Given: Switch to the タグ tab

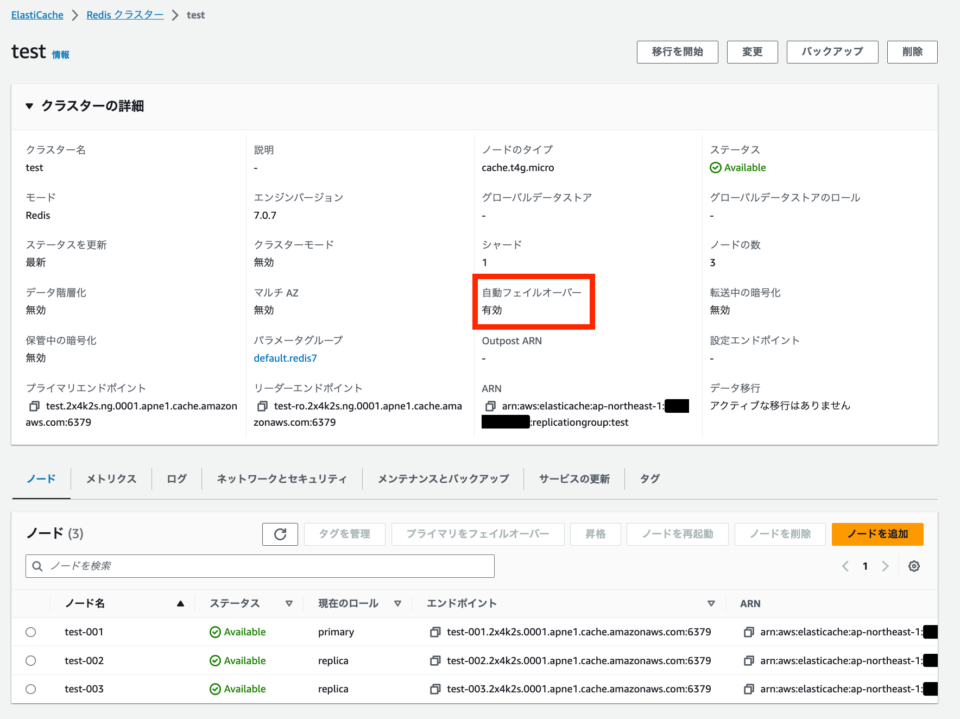Looking at the screenshot, I should coord(649,478).
